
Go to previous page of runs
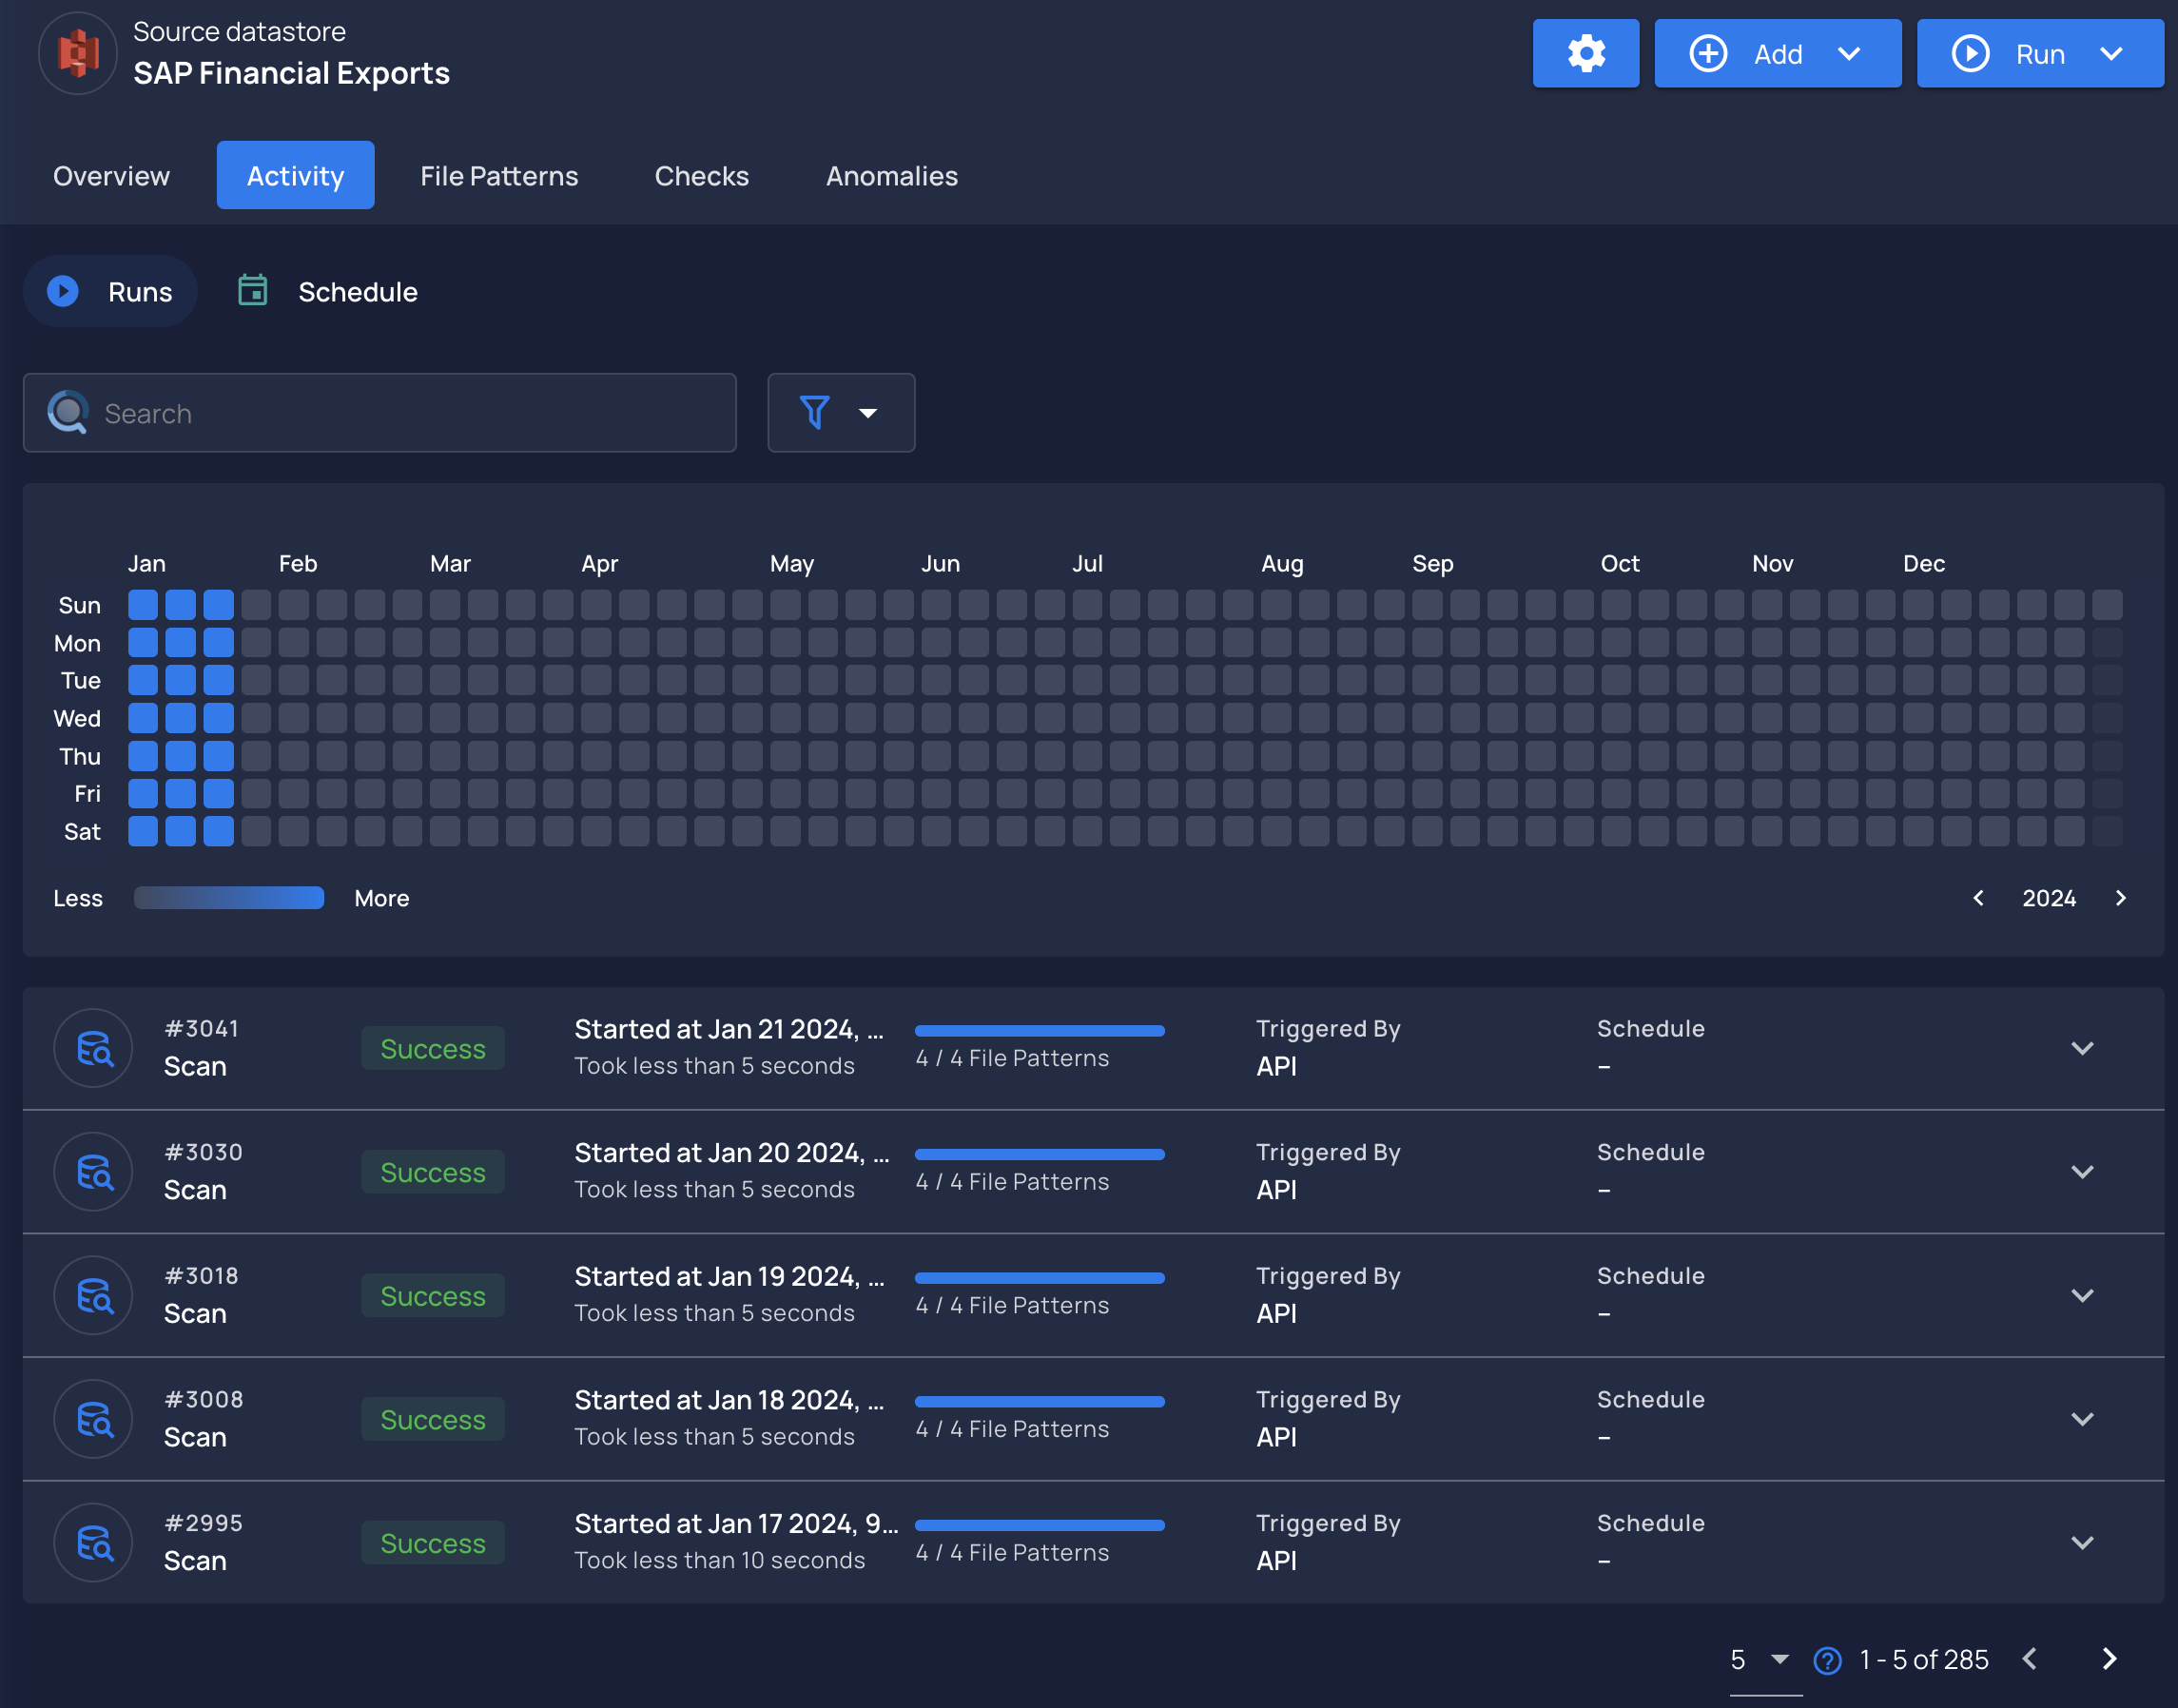pyautogui.click(x=2029, y=1659)
